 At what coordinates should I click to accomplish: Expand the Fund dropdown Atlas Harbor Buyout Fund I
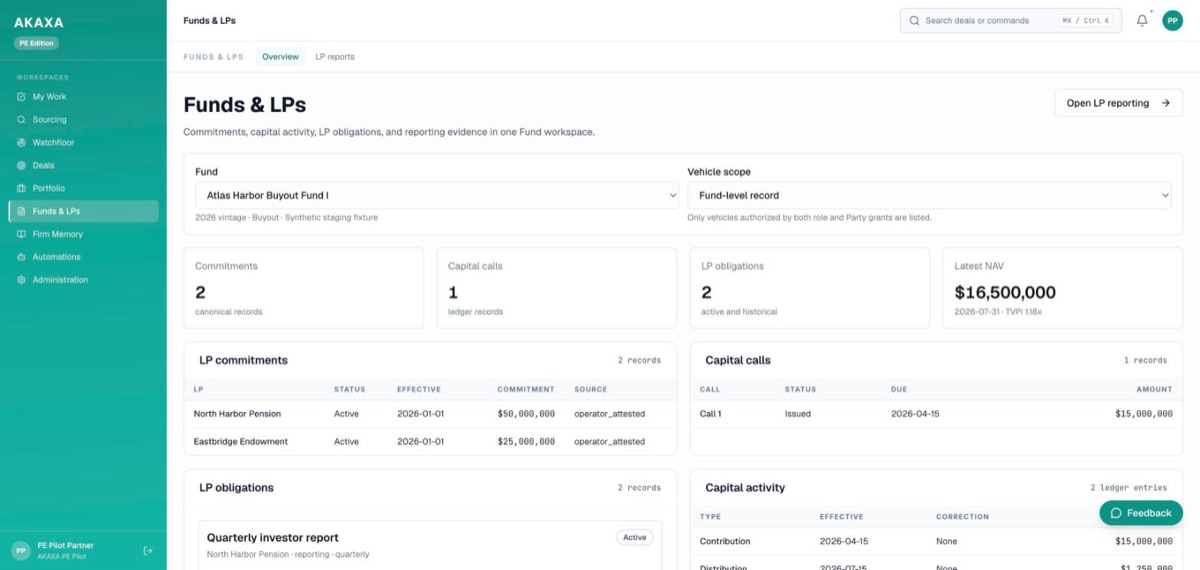point(437,195)
